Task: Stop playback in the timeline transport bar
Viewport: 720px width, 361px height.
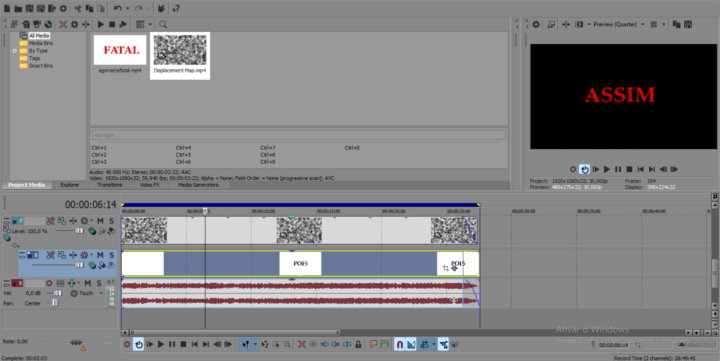Action: click(x=183, y=344)
